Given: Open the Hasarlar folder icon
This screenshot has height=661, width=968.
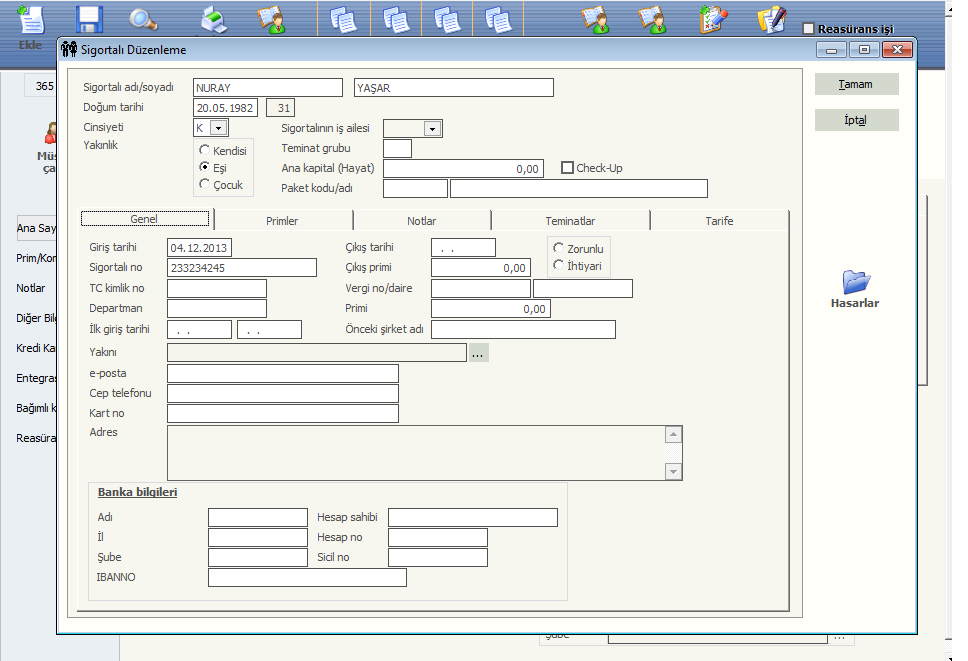Looking at the screenshot, I should tap(856, 282).
